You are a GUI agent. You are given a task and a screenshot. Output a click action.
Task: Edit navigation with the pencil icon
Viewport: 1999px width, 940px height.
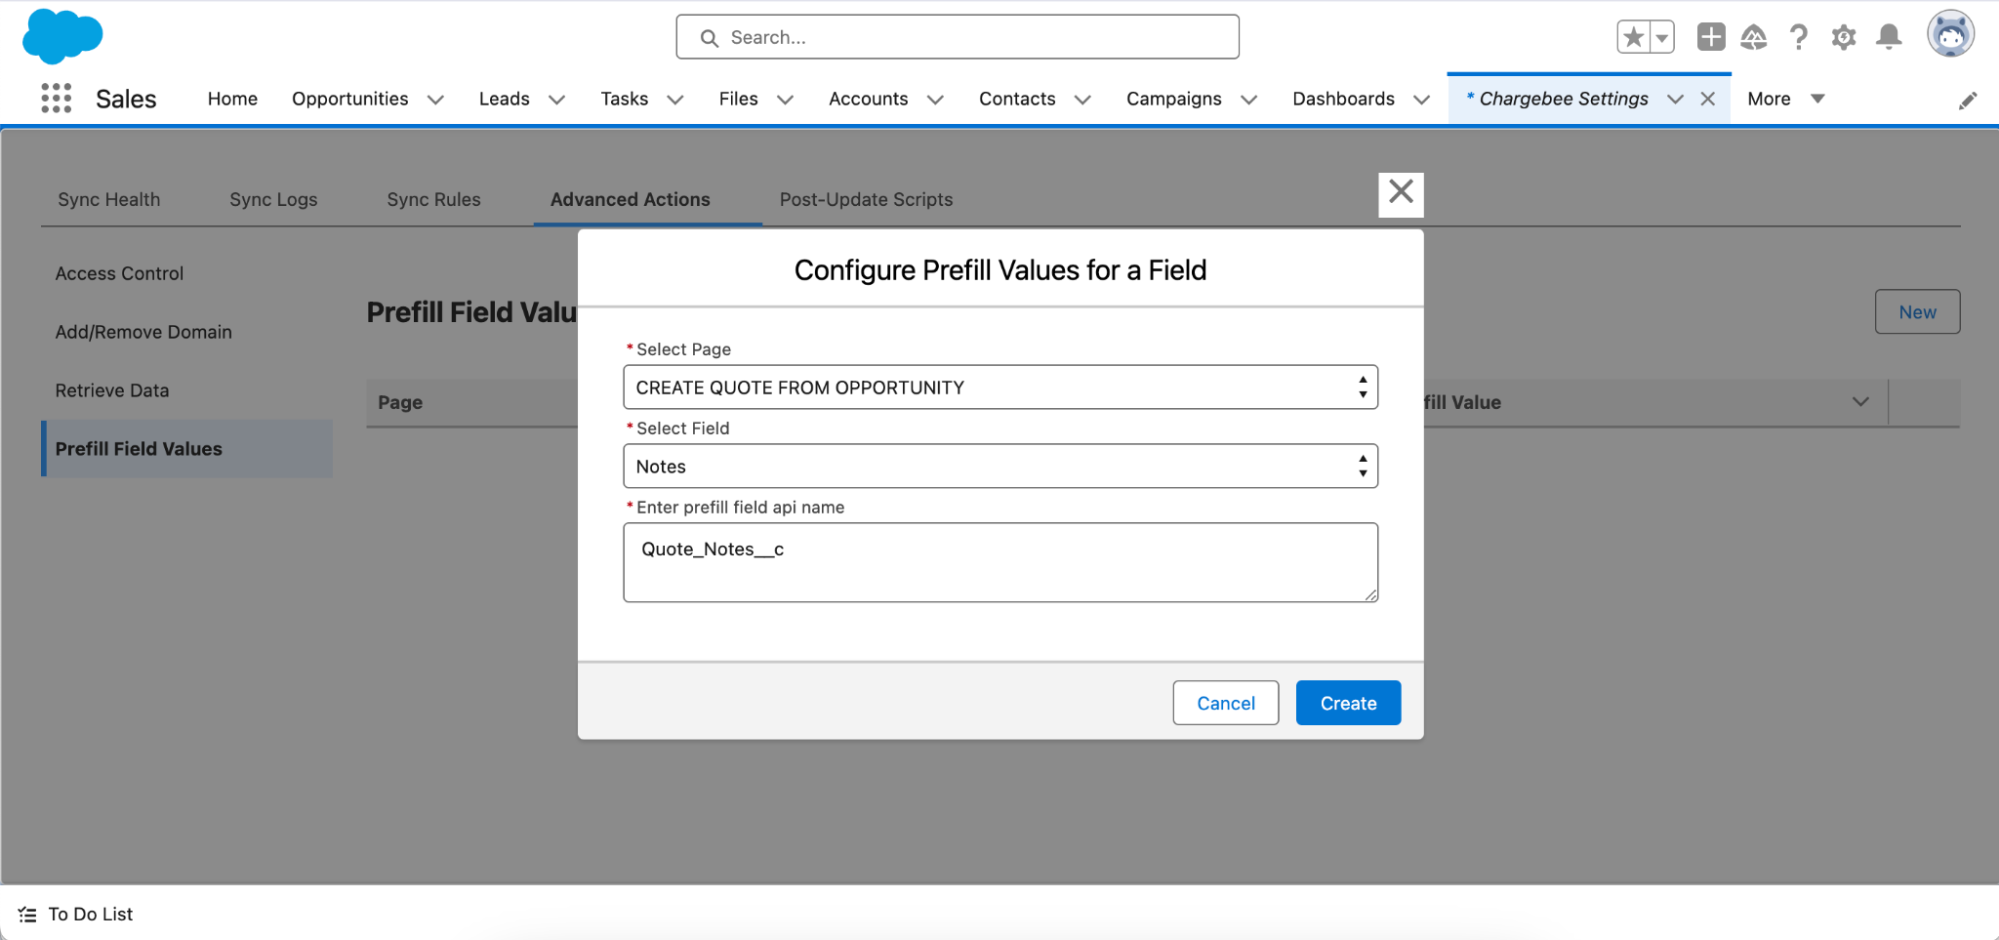point(1967,100)
